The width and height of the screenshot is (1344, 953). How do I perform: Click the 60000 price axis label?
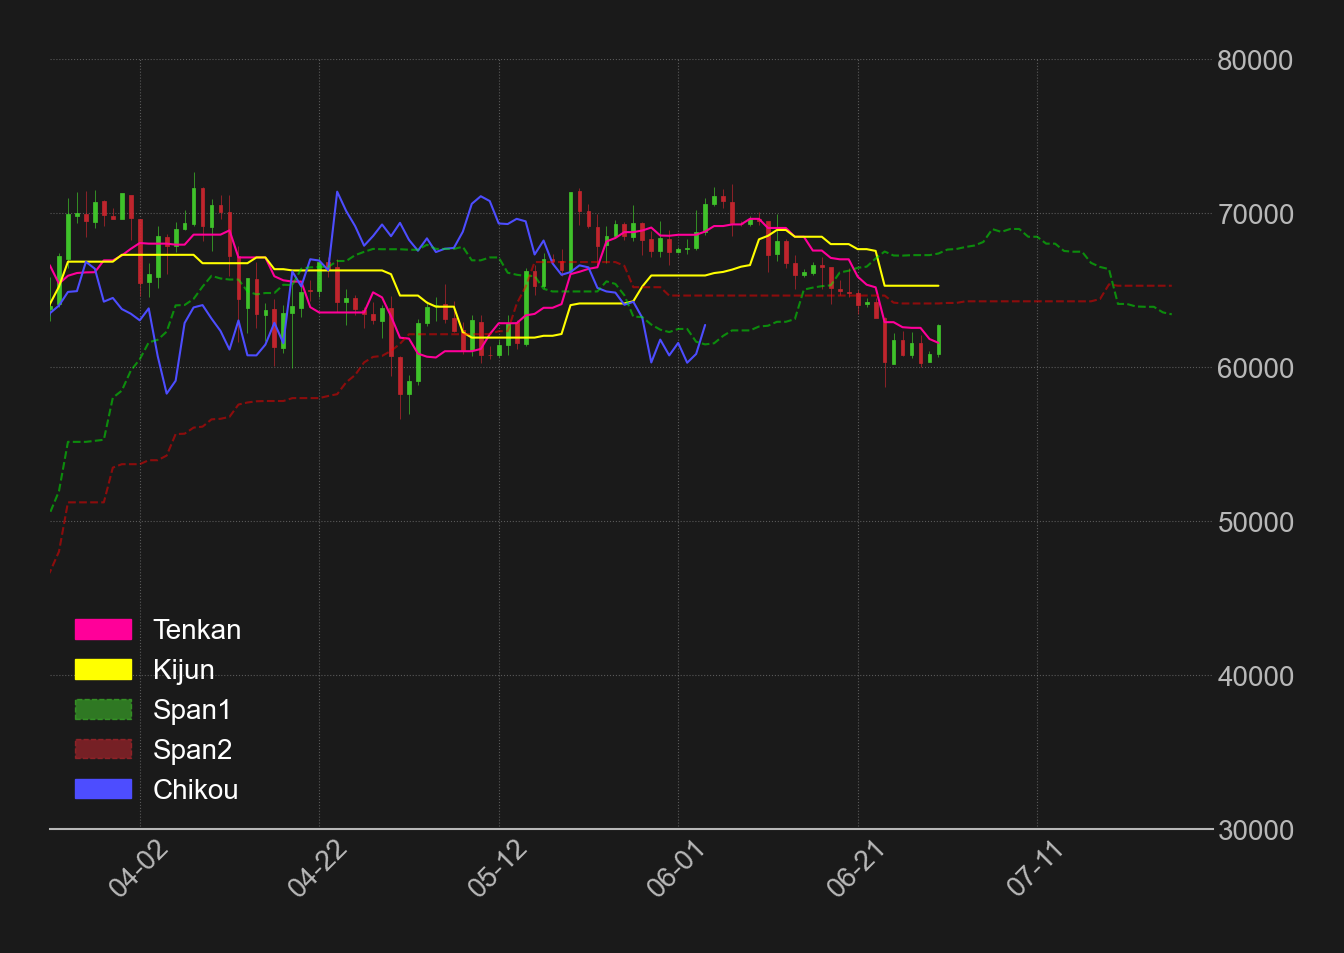coord(1255,368)
